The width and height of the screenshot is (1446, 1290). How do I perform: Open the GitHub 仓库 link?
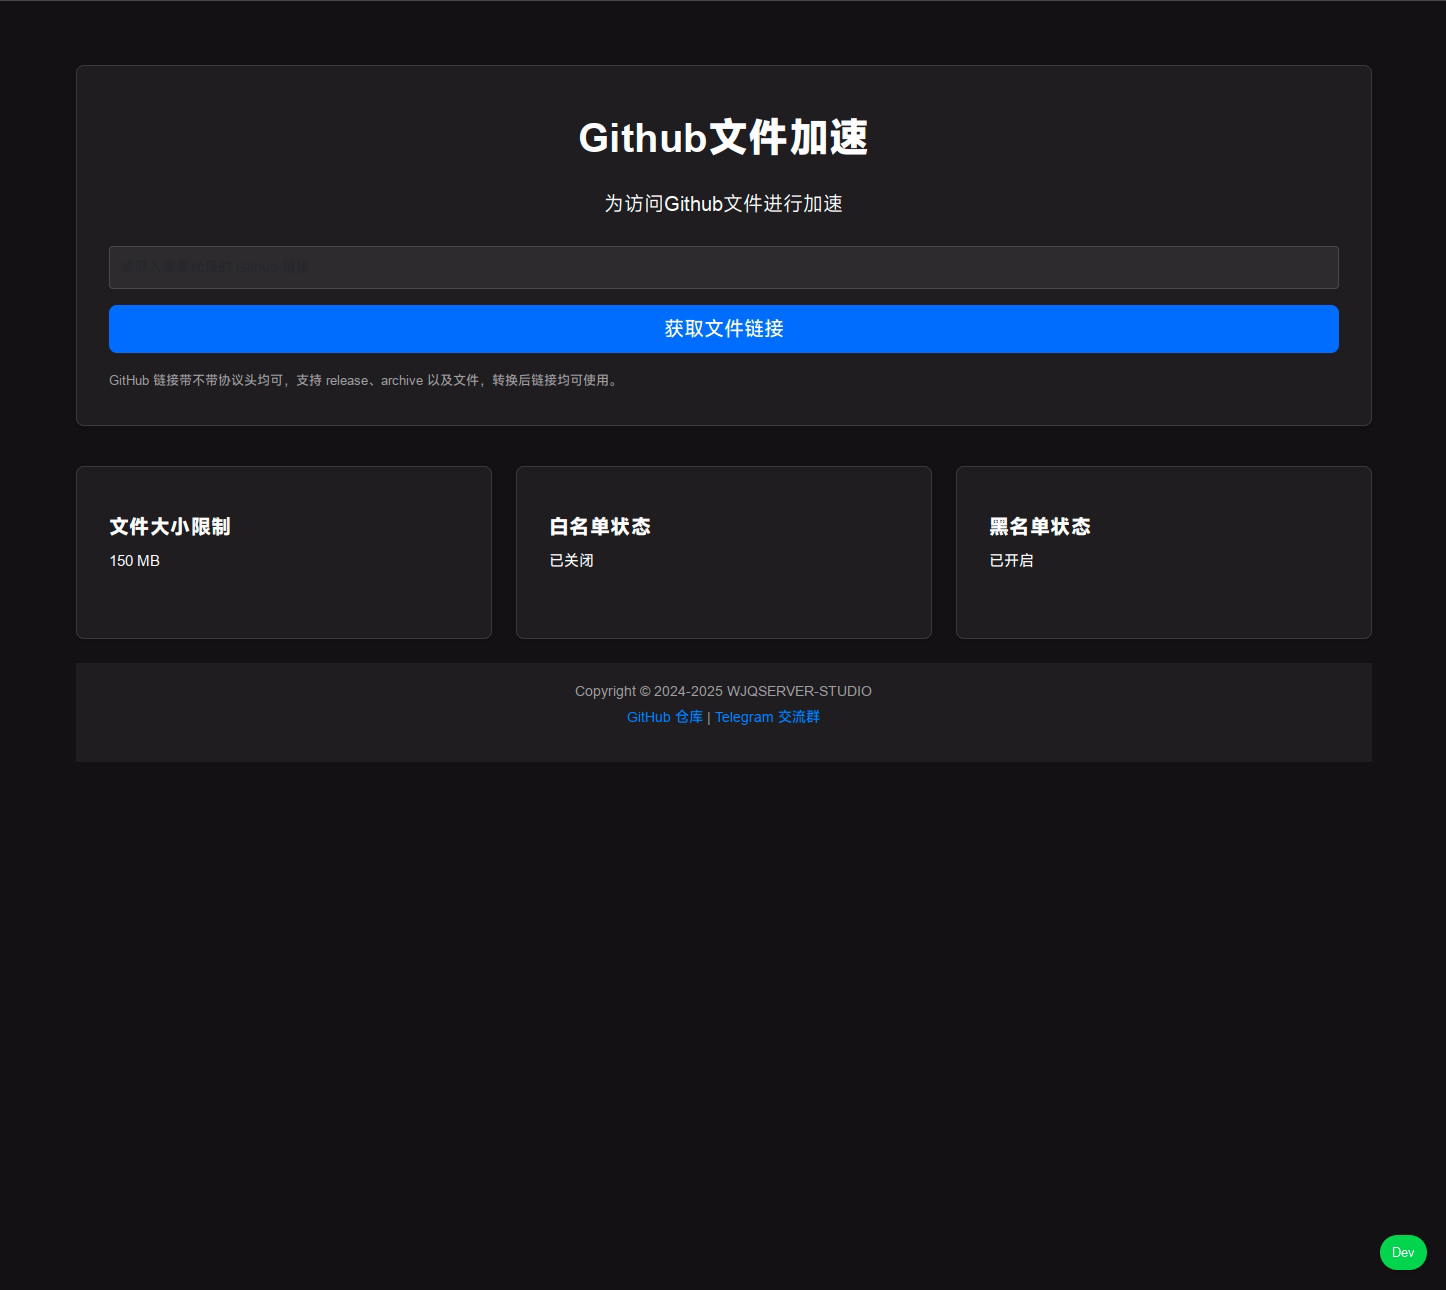pos(665,717)
